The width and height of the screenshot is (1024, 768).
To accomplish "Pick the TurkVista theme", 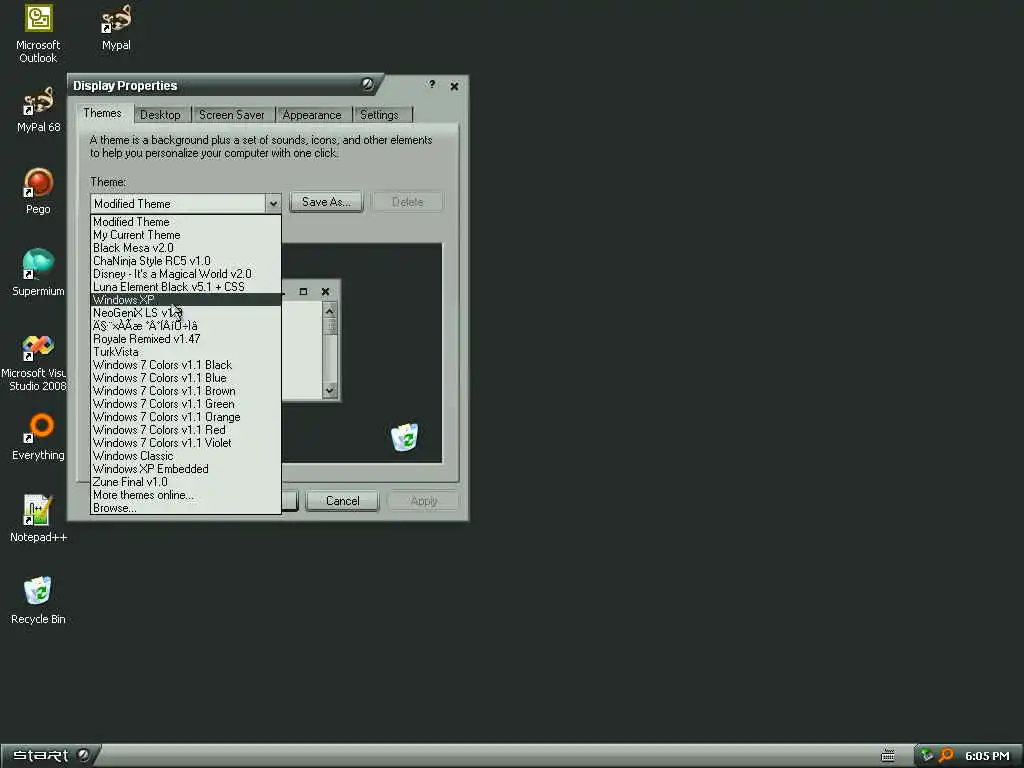I will click(x=185, y=352).
